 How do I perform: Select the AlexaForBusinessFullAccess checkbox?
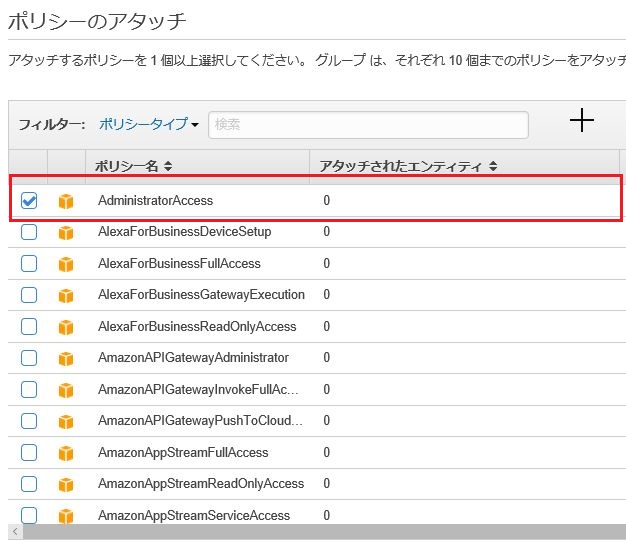pyautogui.click(x=29, y=264)
